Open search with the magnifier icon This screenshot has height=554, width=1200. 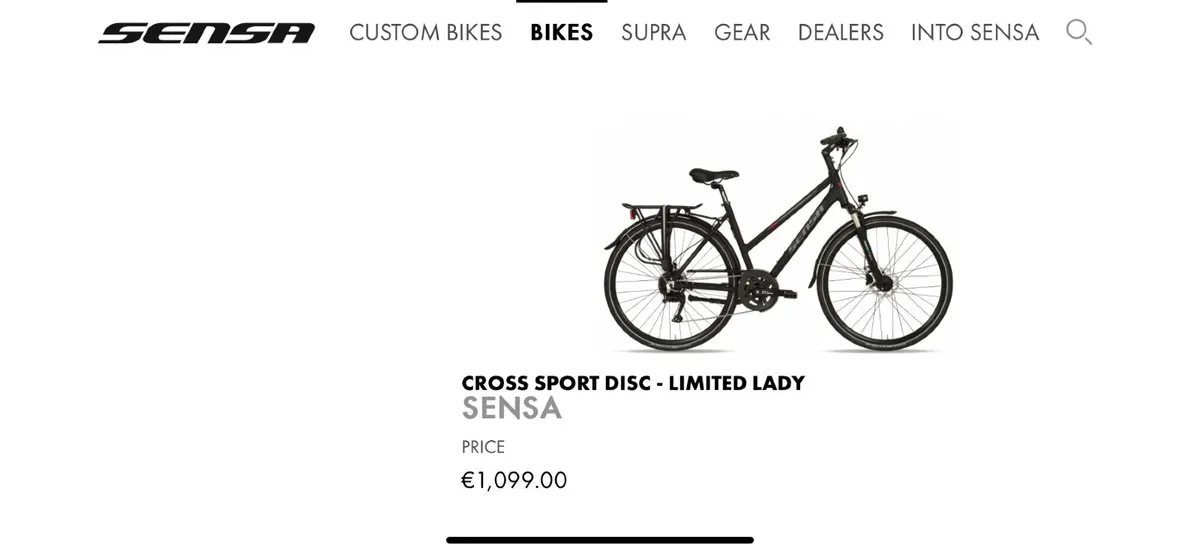coord(1078,32)
